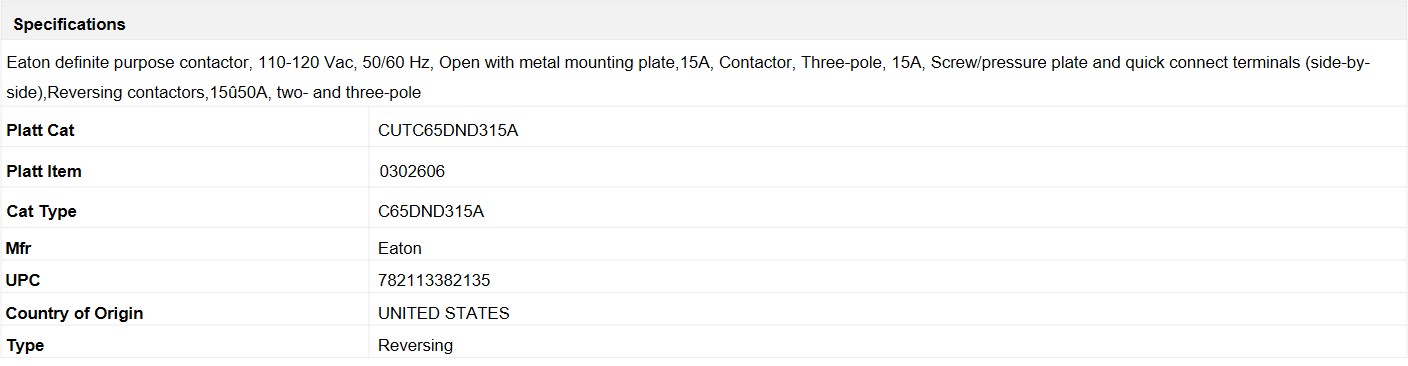Click the Specifications section header
Viewport: 1408px width, 366px height.
point(69,24)
